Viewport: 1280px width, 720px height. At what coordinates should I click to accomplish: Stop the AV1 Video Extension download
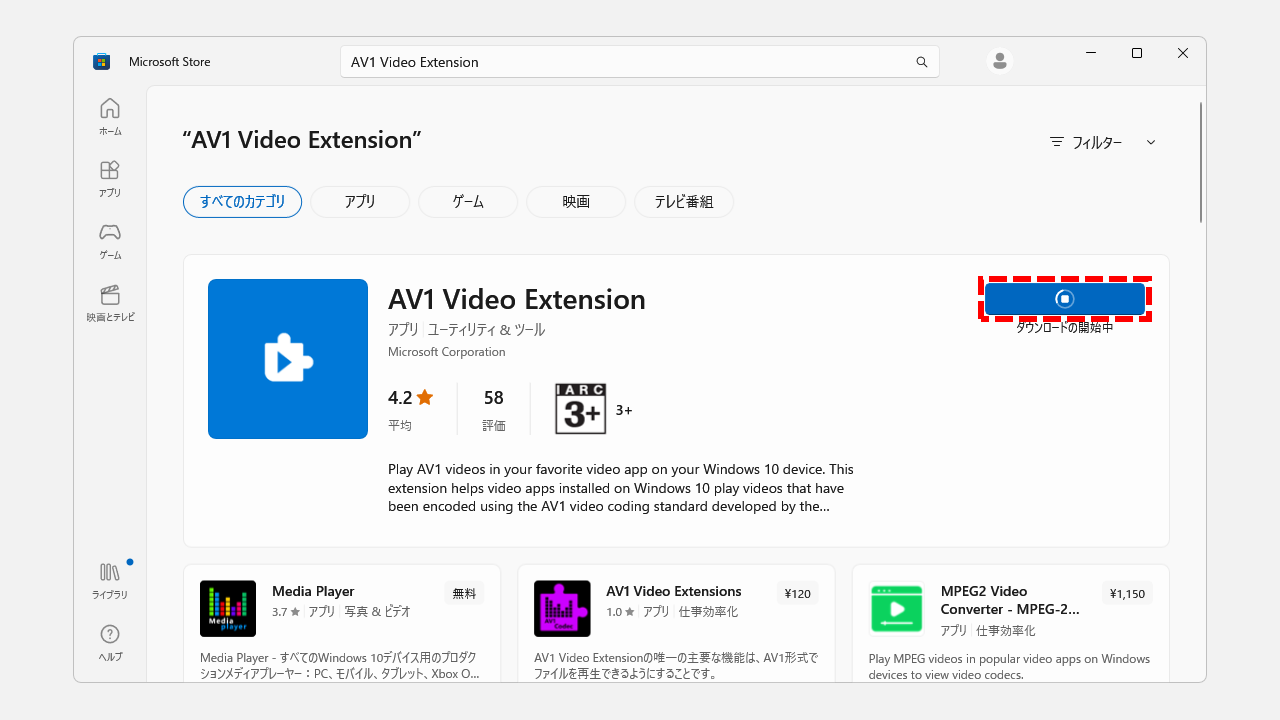pyautogui.click(x=1064, y=299)
